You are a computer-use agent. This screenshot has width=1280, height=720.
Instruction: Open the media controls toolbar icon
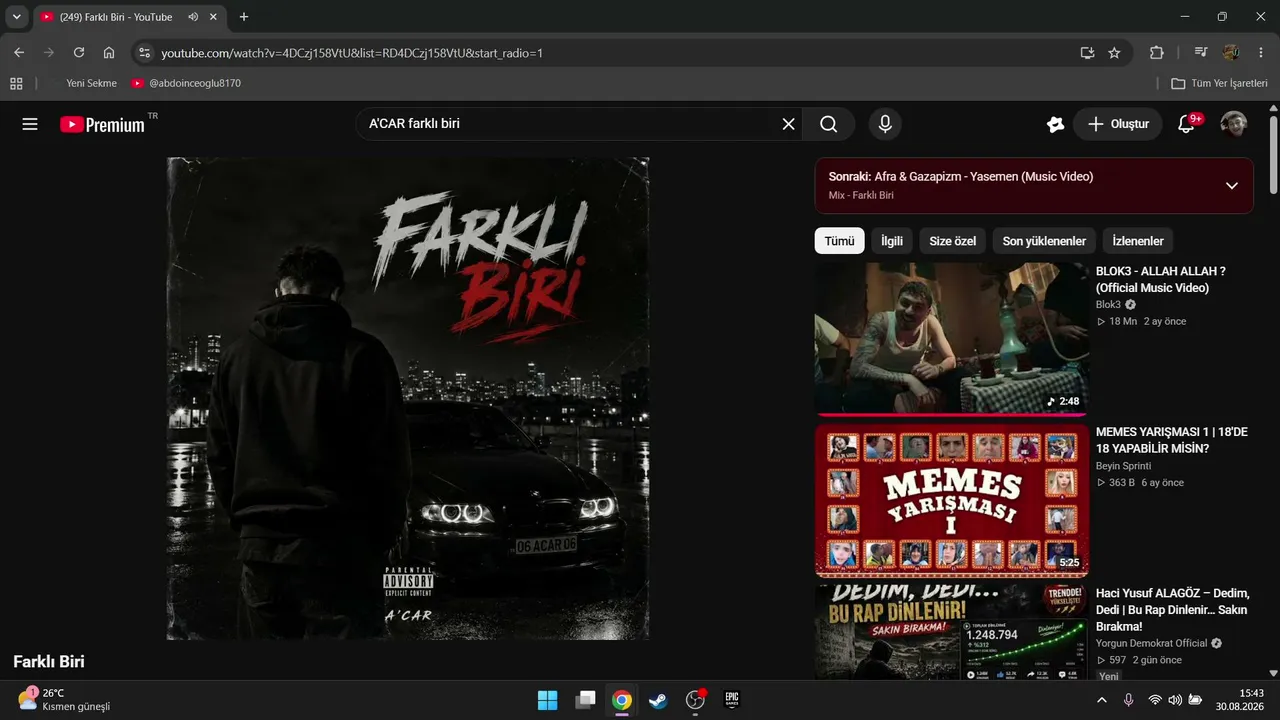[x=1201, y=53]
